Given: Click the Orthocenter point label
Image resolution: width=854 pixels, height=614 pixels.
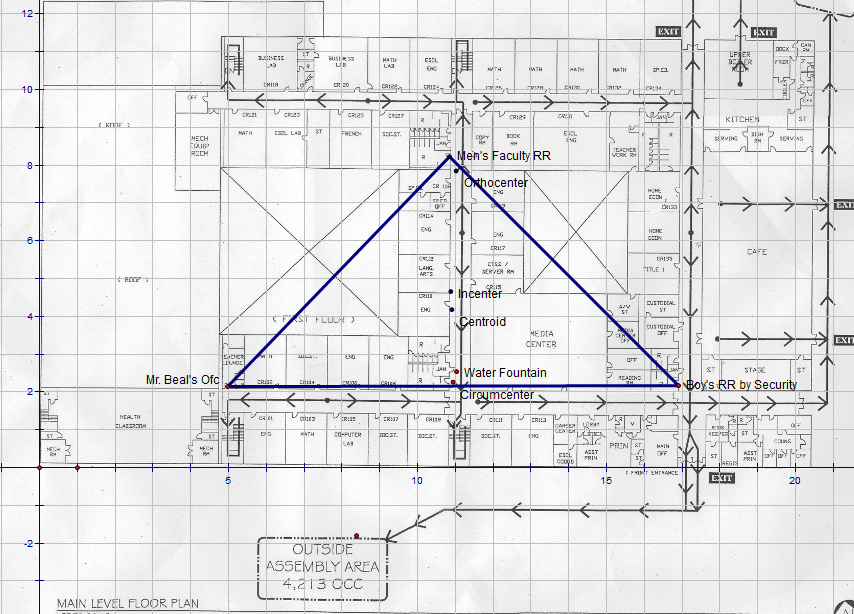Looking at the screenshot, I should 496,183.
